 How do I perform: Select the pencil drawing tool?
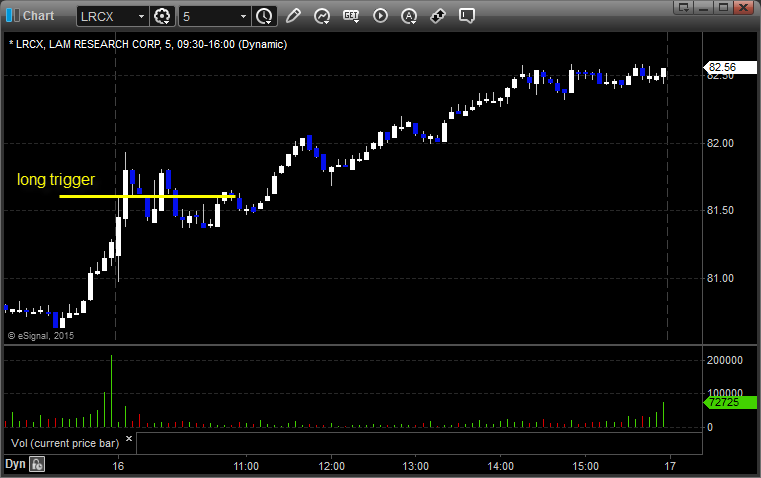tap(293, 16)
